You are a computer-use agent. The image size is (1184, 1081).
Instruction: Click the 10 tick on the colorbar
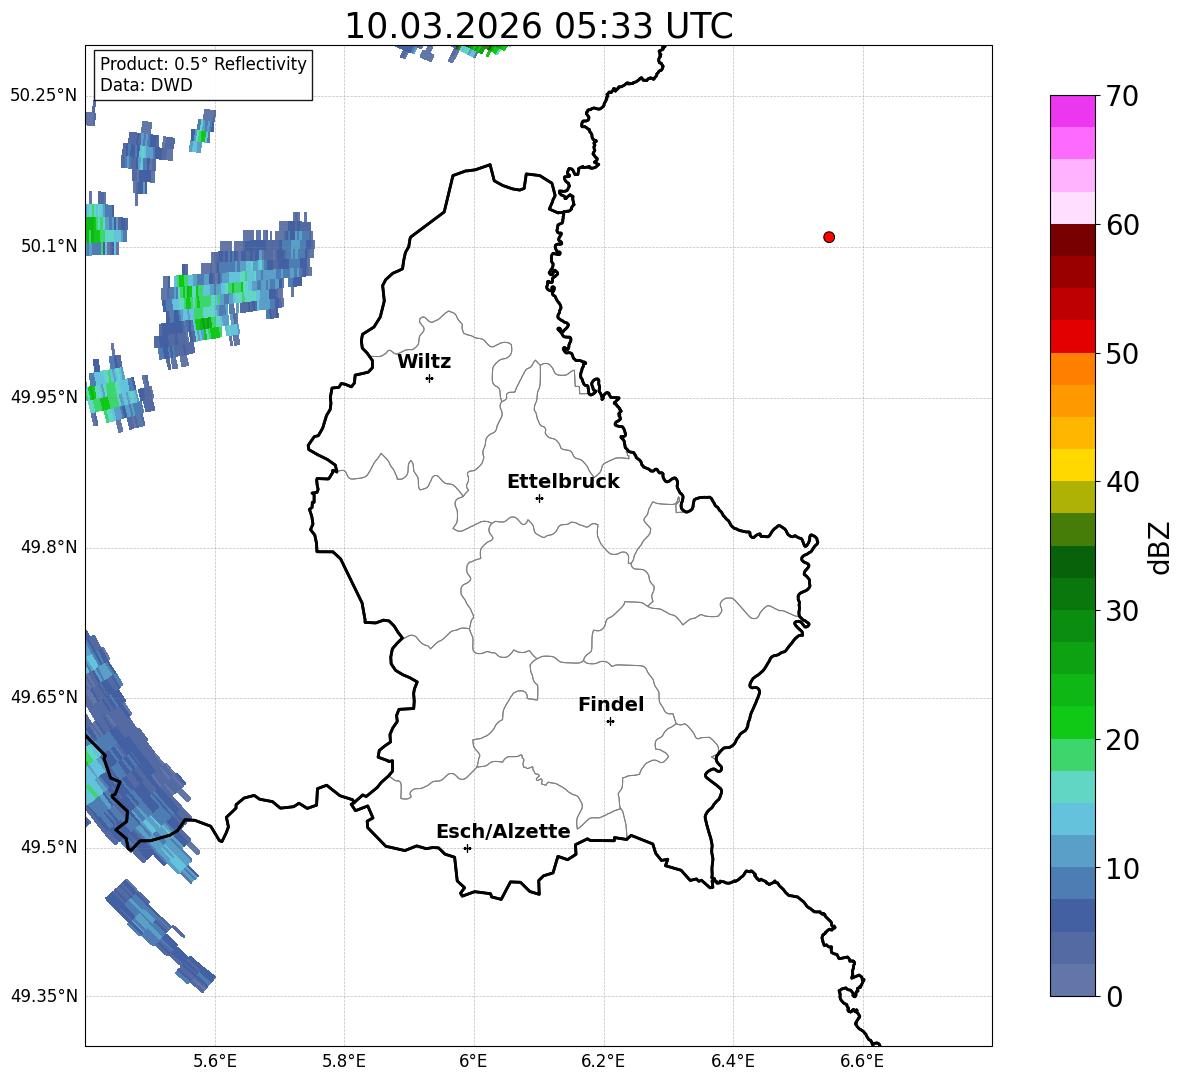1122,868
